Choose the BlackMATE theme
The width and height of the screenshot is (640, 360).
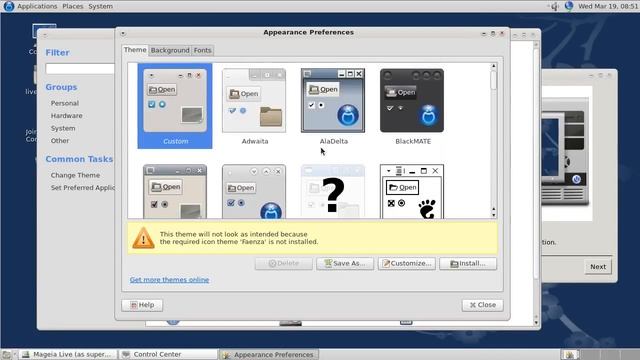[x=412, y=106]
